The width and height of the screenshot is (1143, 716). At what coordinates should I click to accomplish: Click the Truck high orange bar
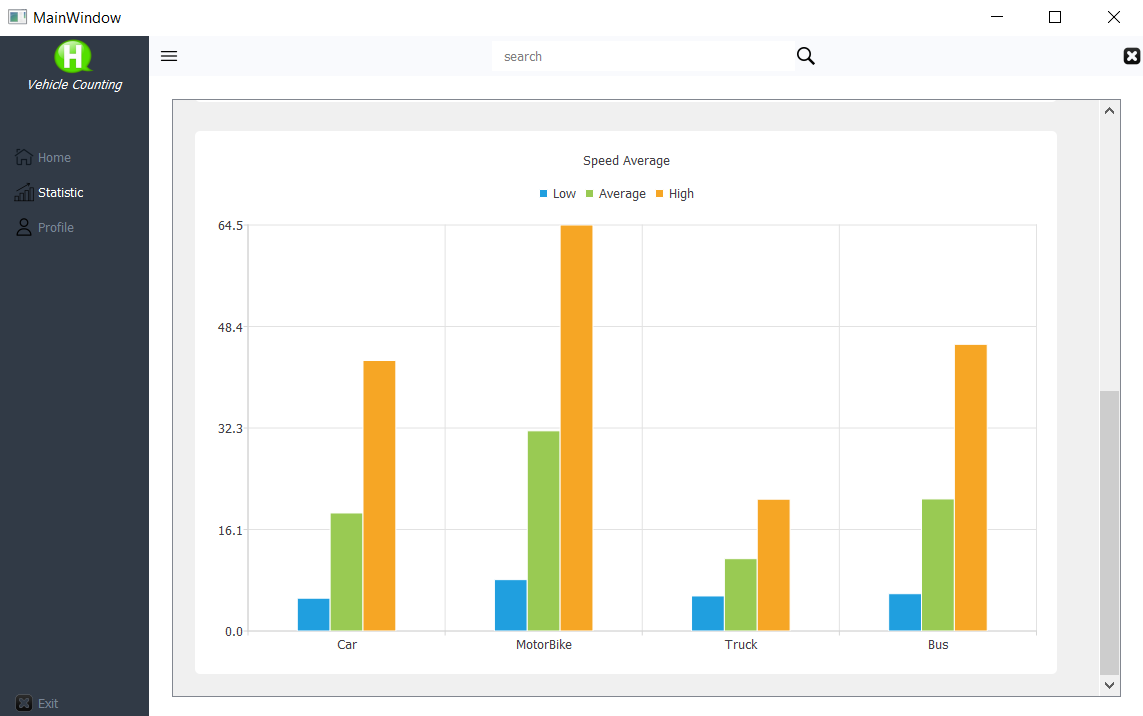(773, 565)
